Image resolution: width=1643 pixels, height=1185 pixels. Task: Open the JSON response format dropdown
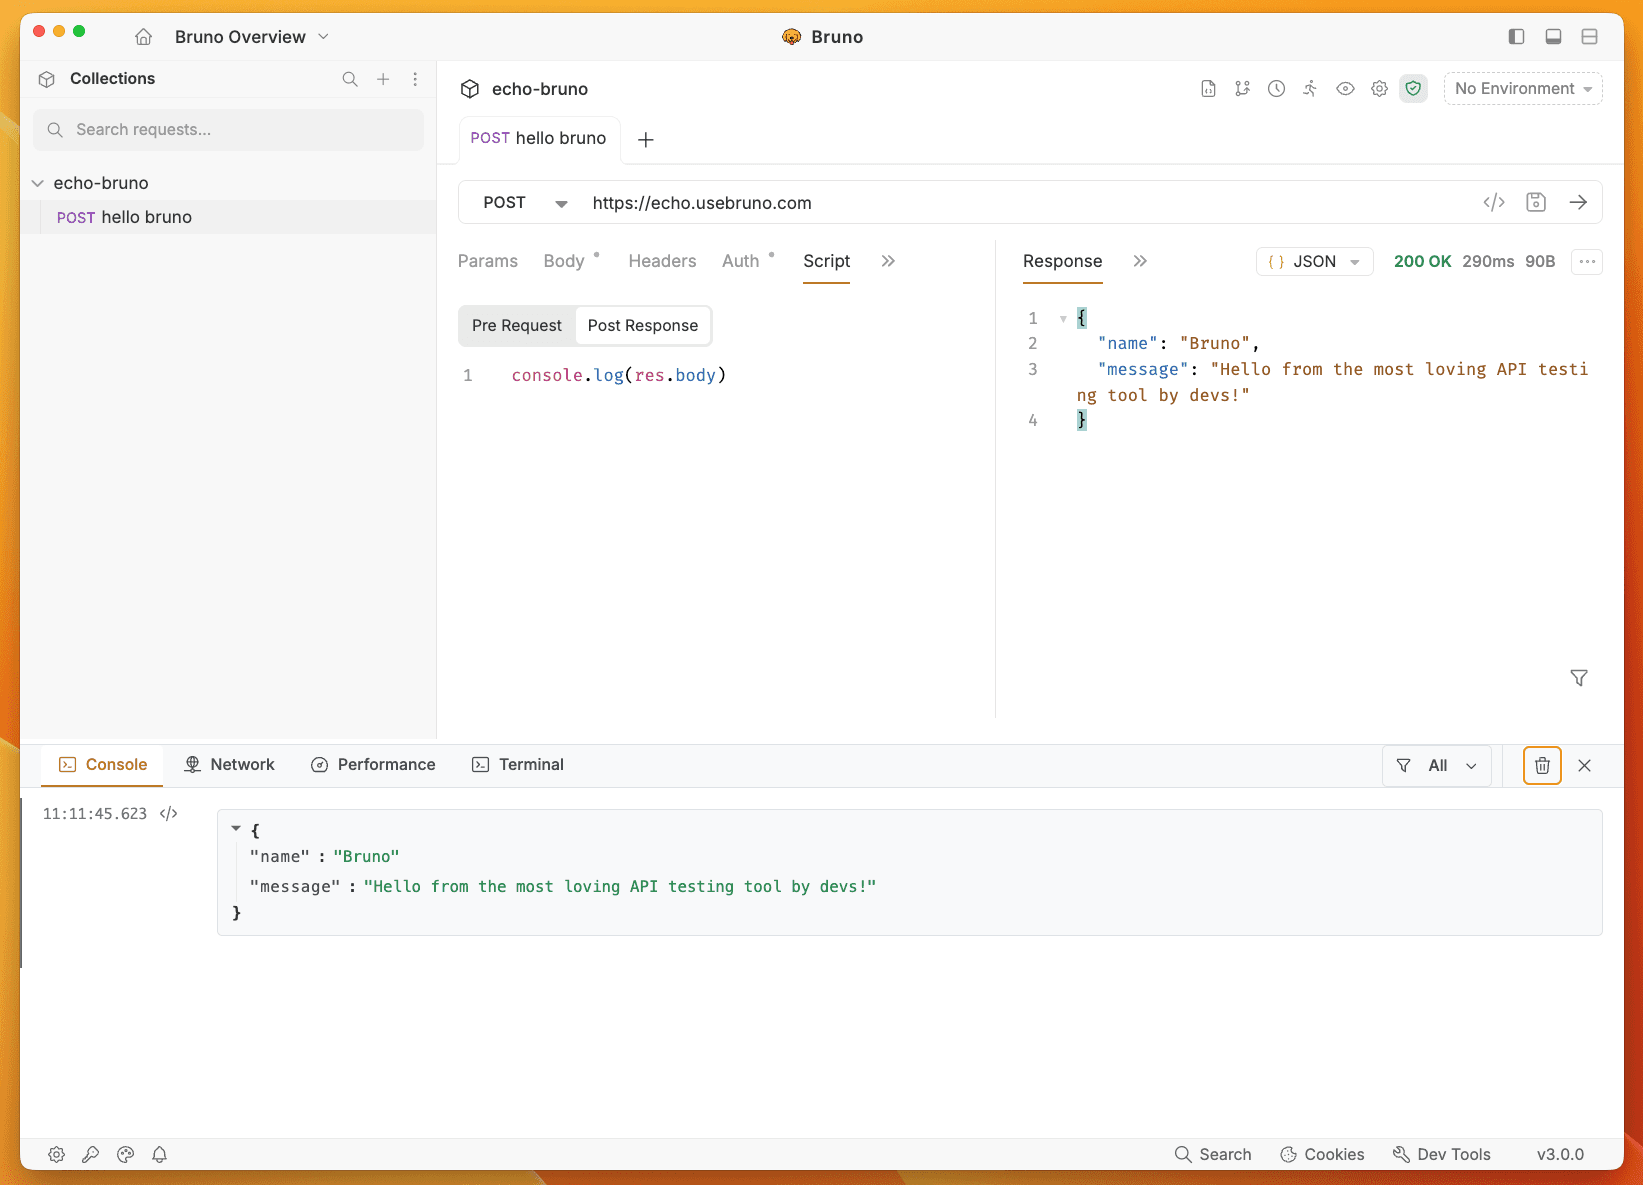pyautogui.click(x=1314, y=262)
